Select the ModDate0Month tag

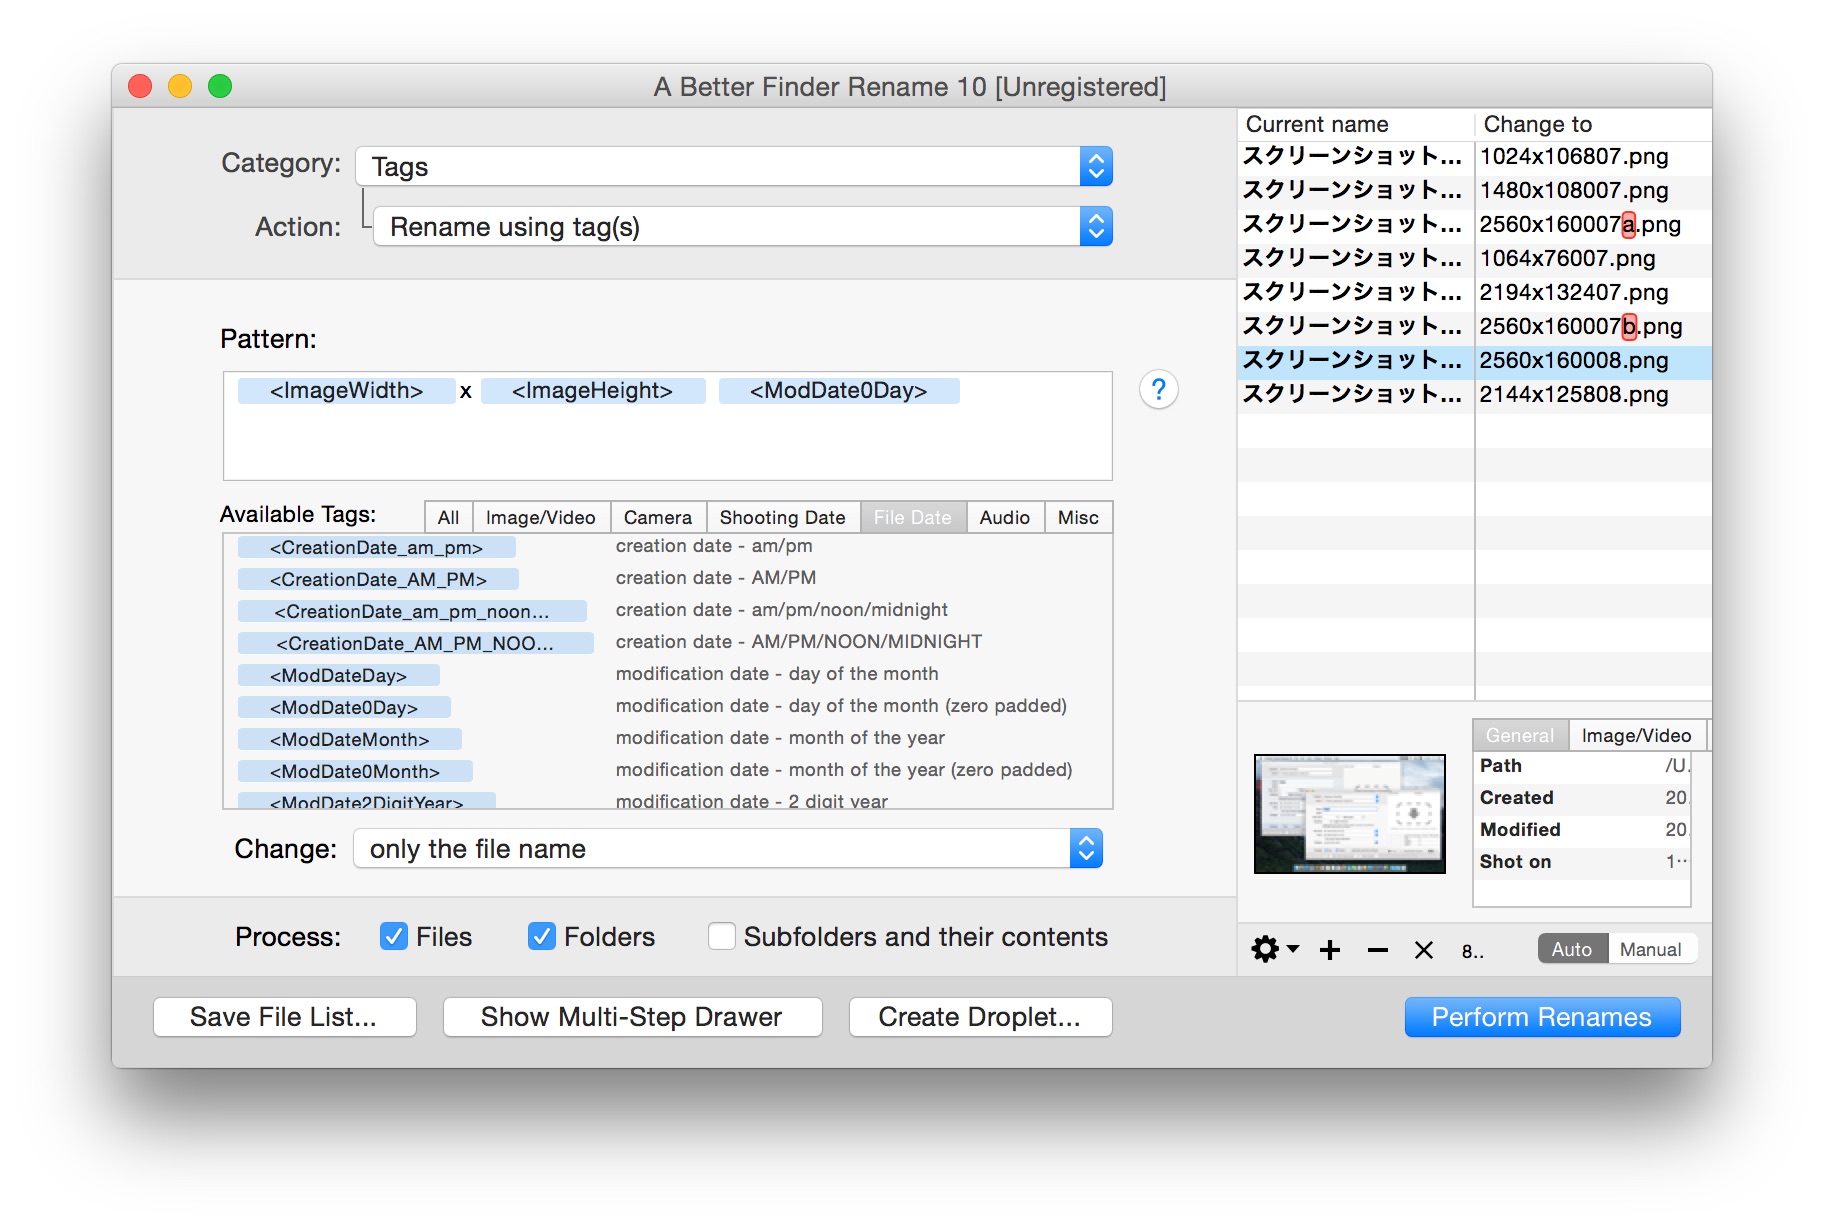[x=355, y=771]
